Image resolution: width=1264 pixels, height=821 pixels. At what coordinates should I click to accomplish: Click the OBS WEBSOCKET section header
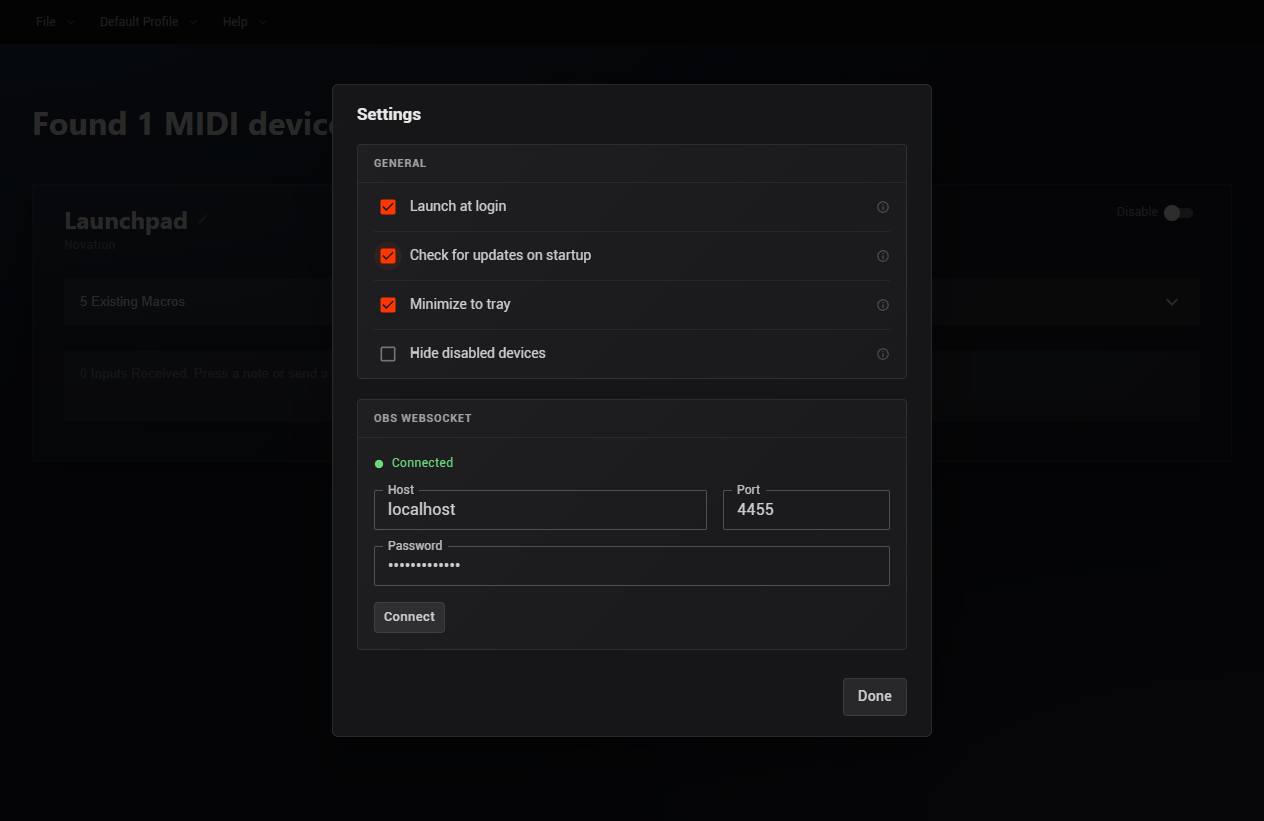(423, 418)
